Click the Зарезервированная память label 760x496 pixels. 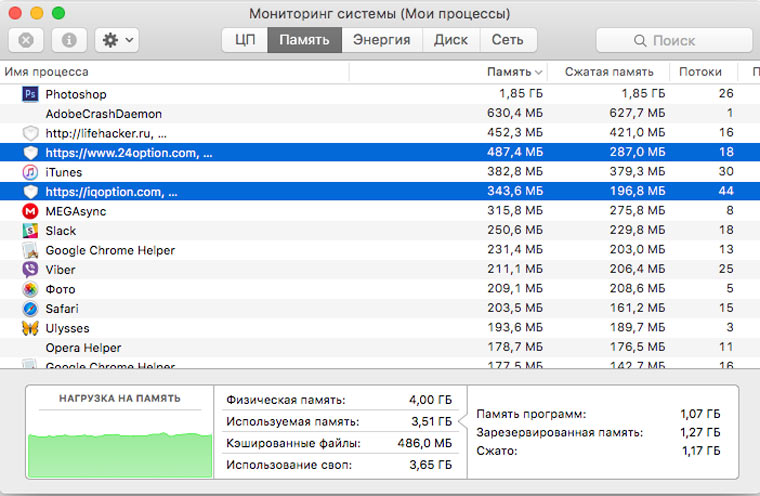coord(560,432)
